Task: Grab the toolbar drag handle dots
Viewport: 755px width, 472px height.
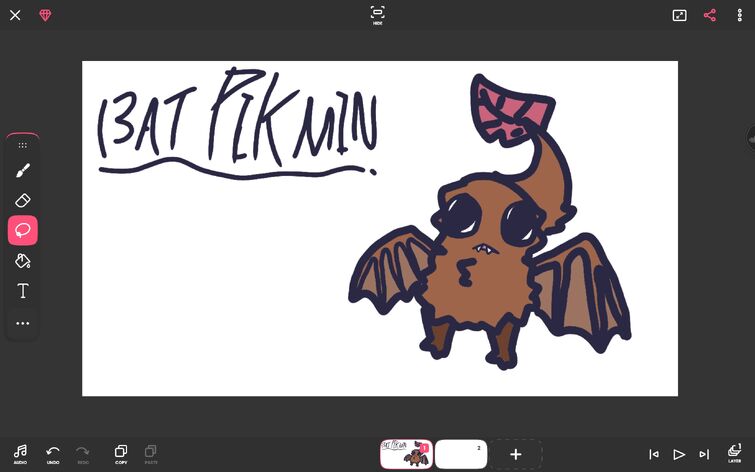Action: [23, 145]
